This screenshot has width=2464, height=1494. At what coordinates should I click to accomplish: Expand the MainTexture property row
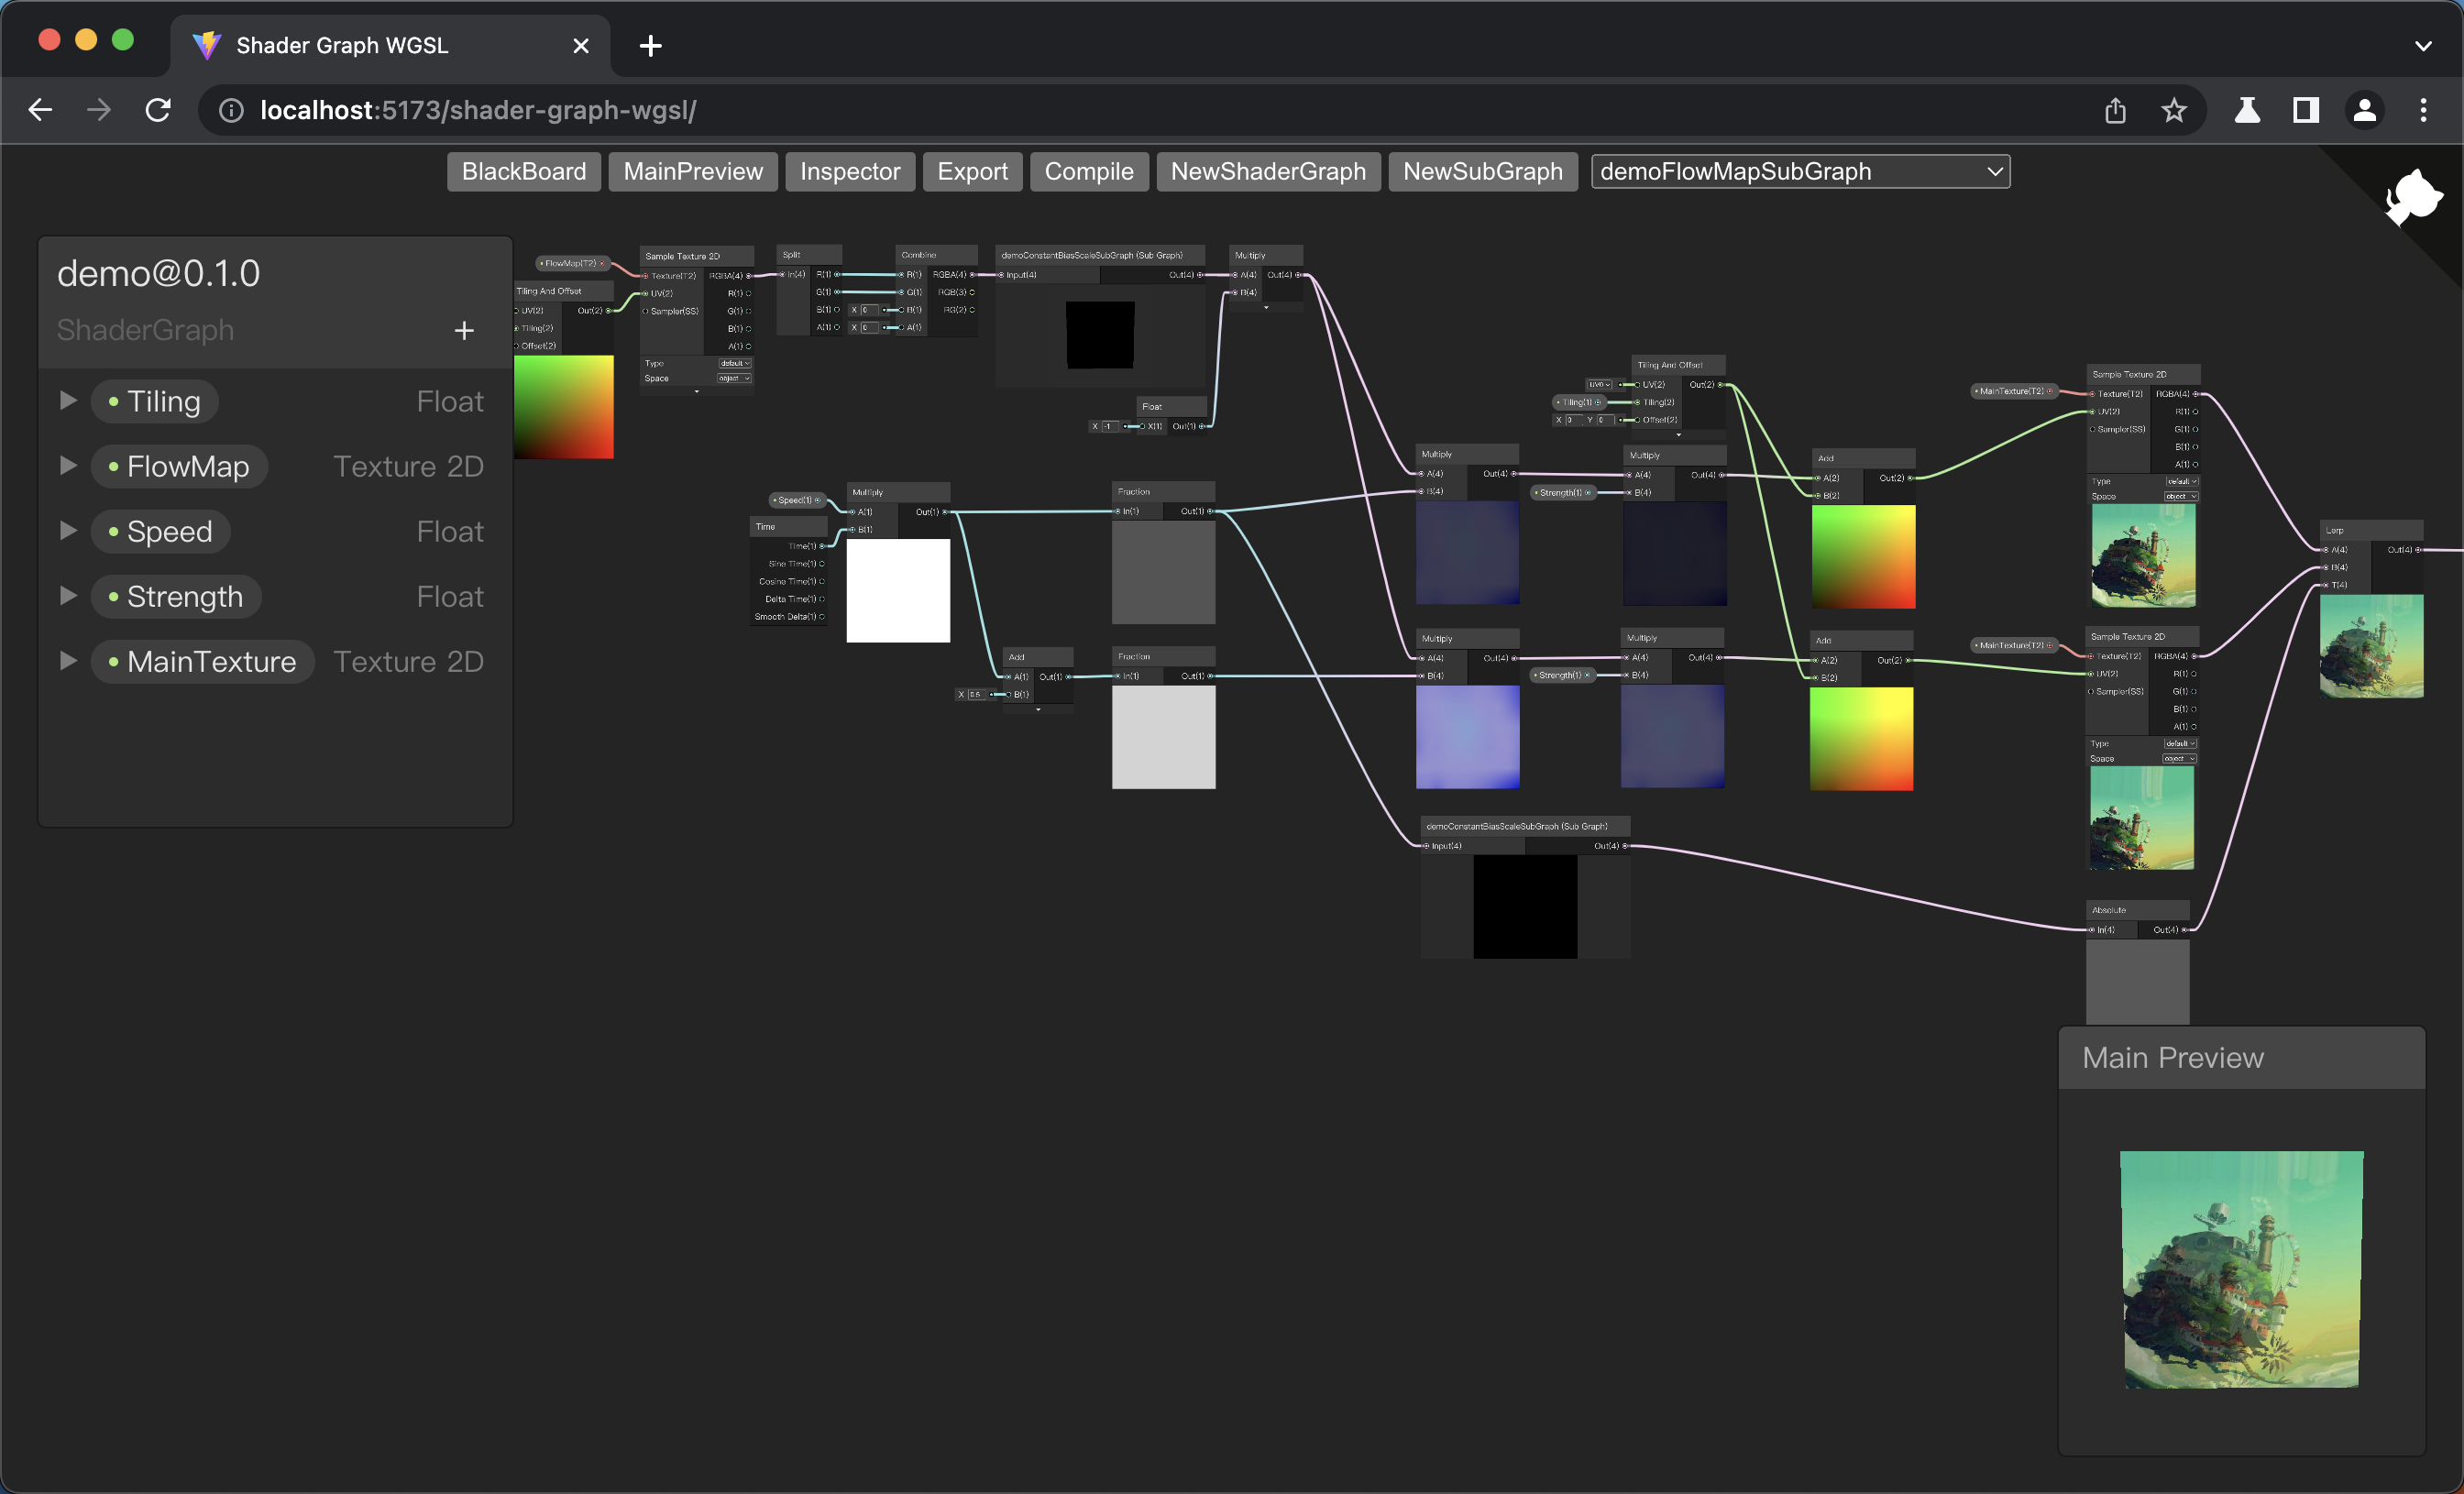pyautogui.click(x=68, y=661)
